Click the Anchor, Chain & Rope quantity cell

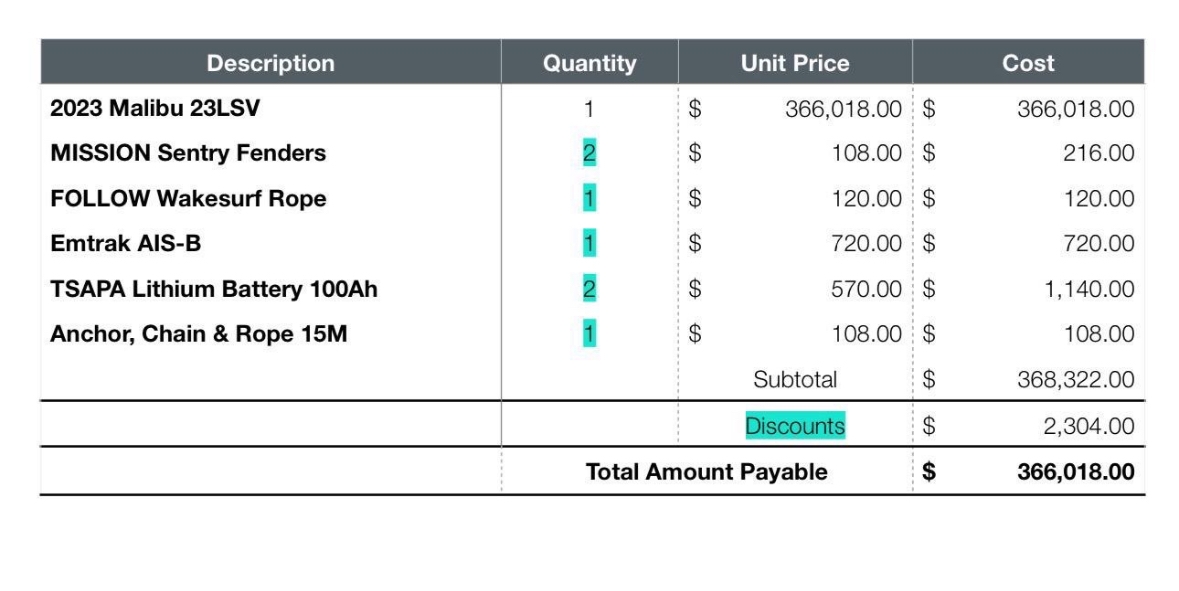[589, 334]
